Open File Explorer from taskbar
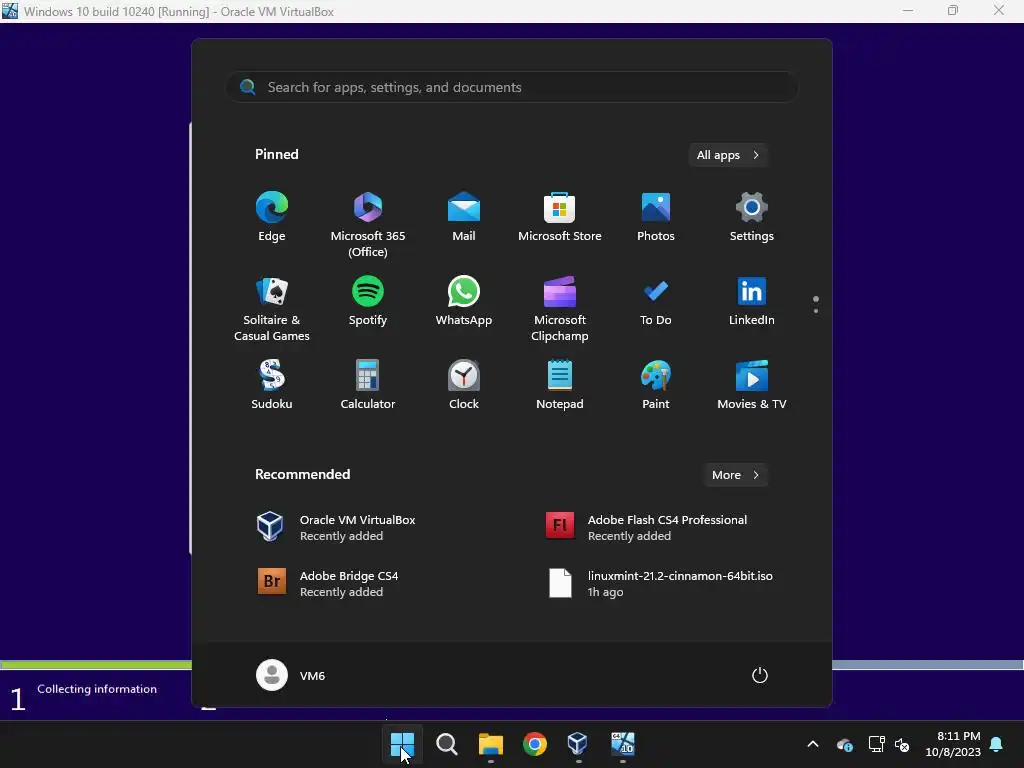Viewport: 1024px width, 768px height. [490, 744]
